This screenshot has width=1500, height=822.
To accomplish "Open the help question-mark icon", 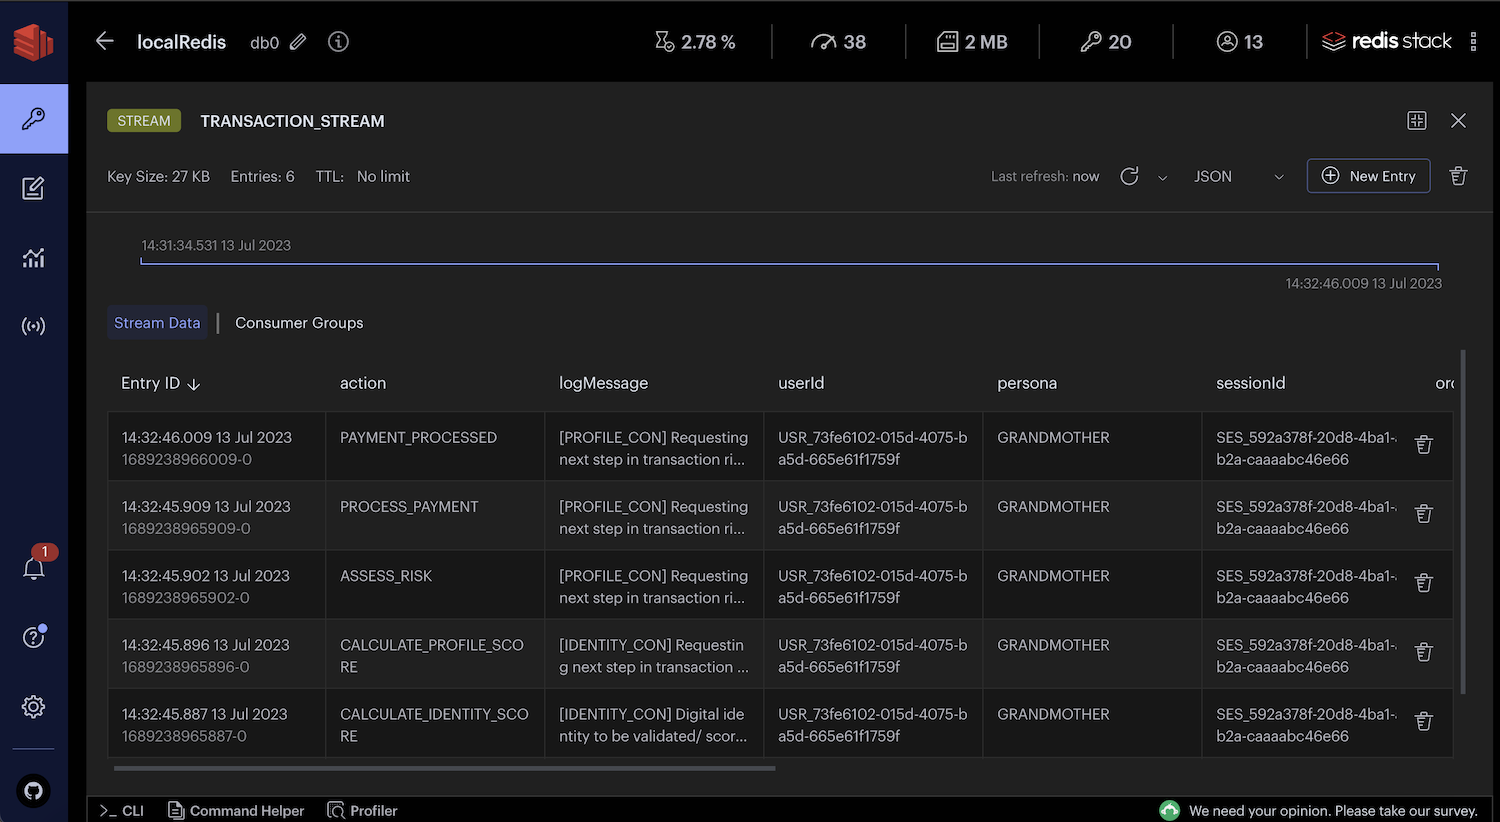I will click(x=33, y=637).
